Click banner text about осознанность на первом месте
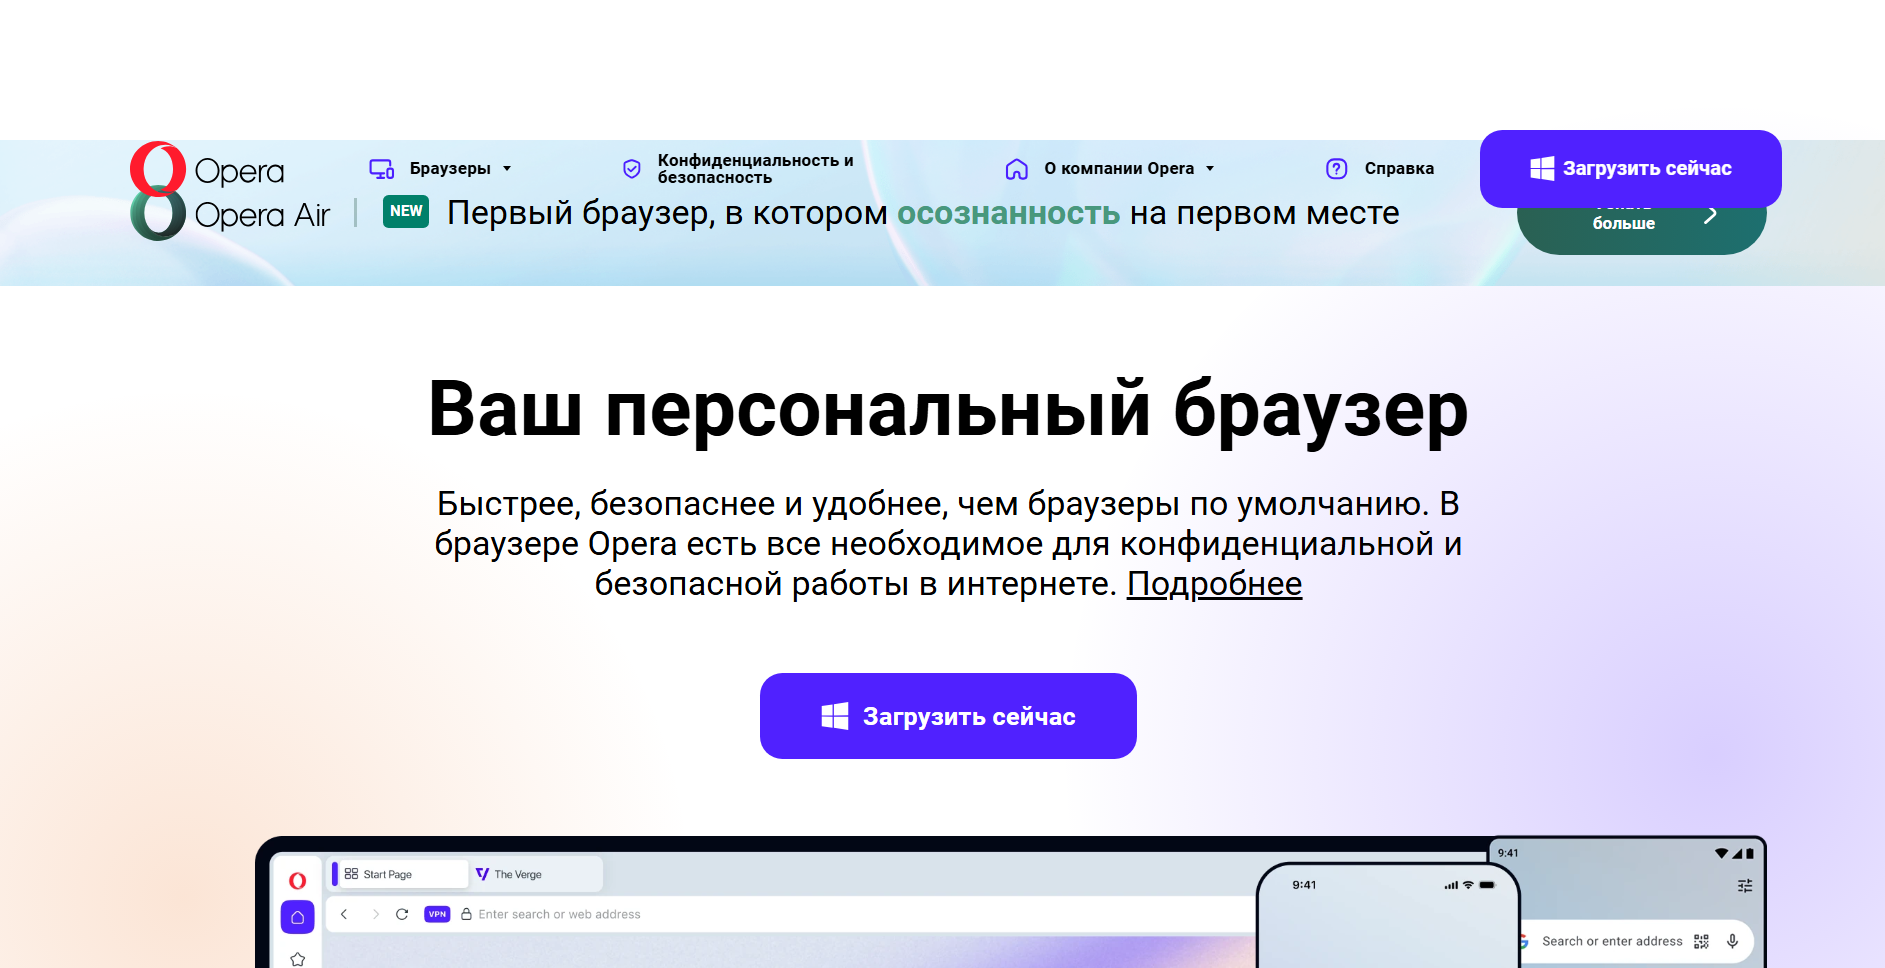The height and width of the screenshot is (968, 1885). coord(923,213)
